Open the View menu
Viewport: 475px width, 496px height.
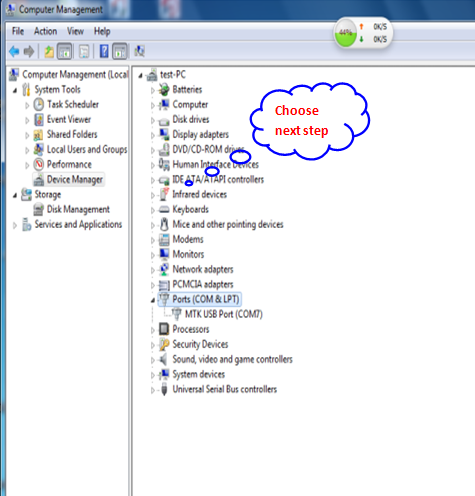(75, 31)
